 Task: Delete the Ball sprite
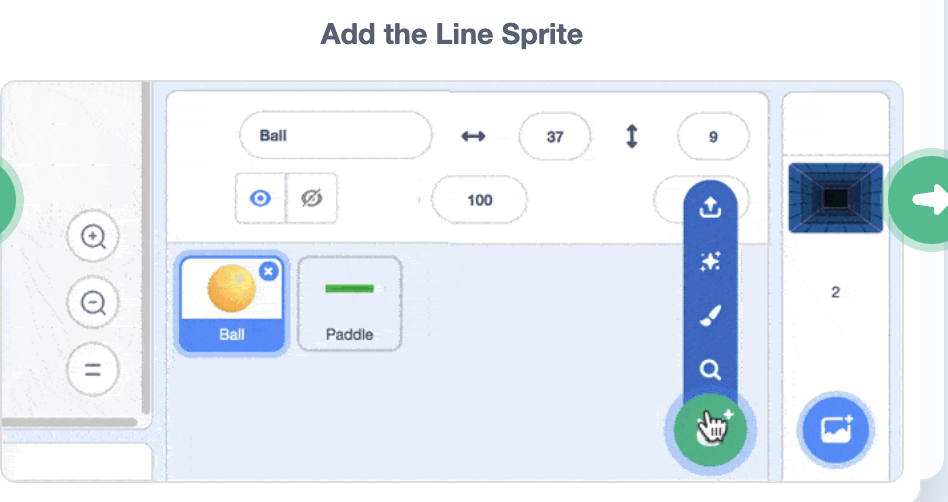click(268, 271)
